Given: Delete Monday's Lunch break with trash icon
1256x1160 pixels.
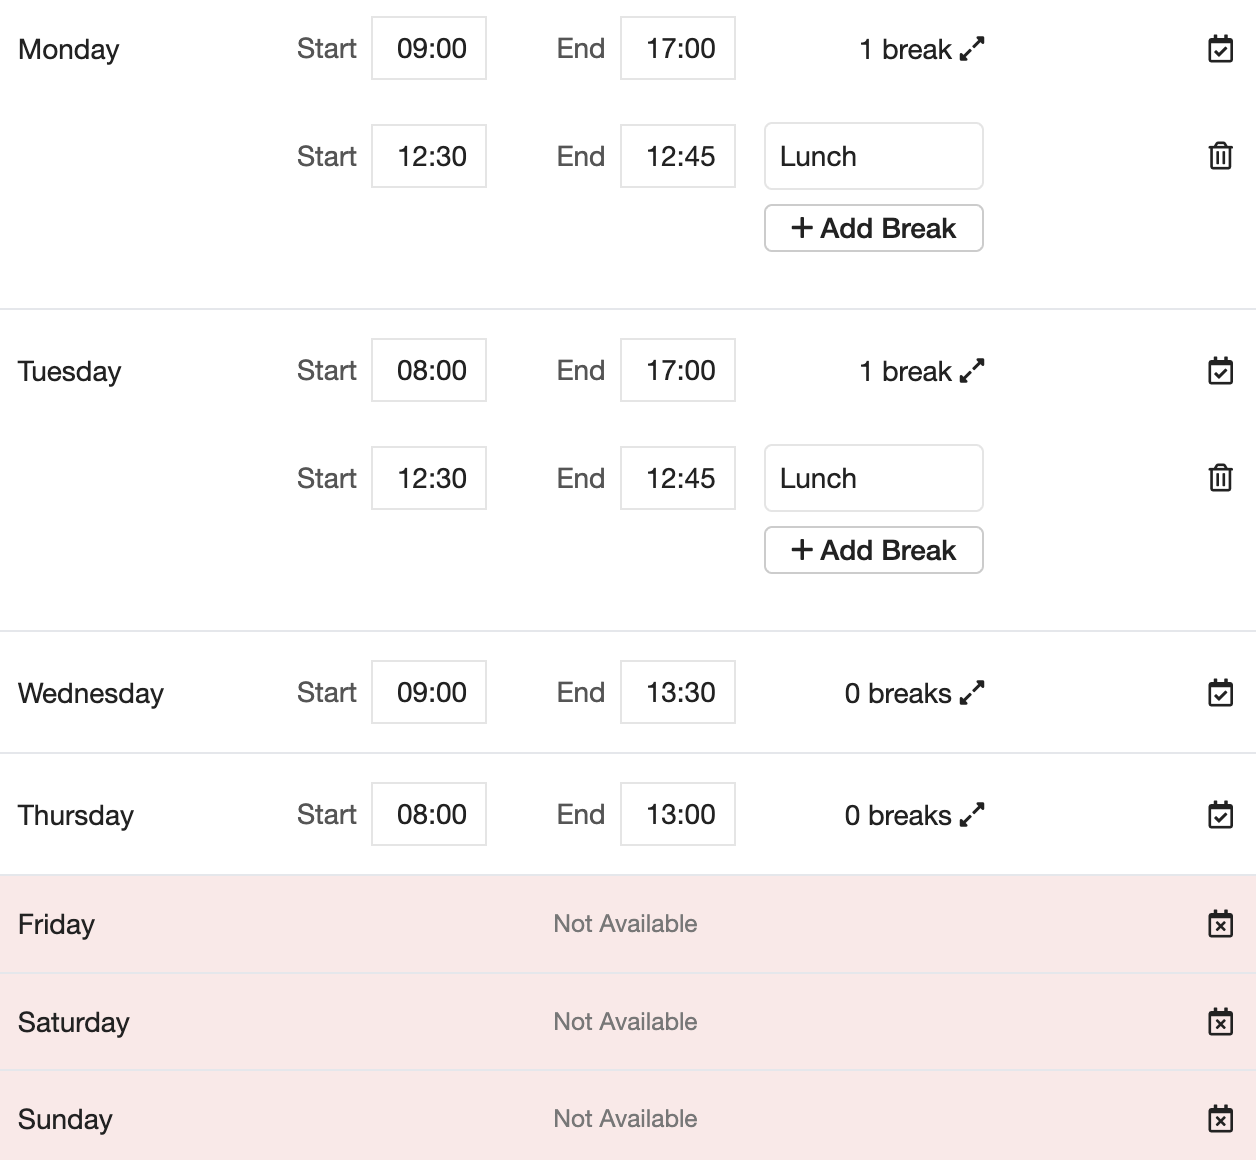Looking at the screenshot, I should (1220, 156).
